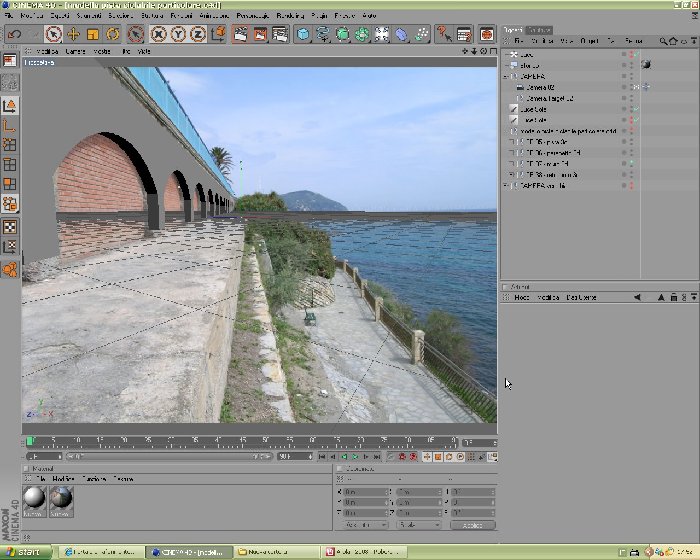Expand the bottom CAMERA null object

(505, 186)
